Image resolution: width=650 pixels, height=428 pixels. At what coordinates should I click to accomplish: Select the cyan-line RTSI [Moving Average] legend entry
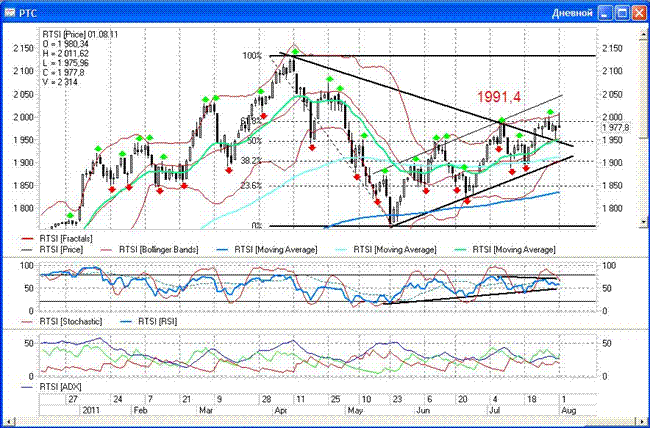click(386, 250)
